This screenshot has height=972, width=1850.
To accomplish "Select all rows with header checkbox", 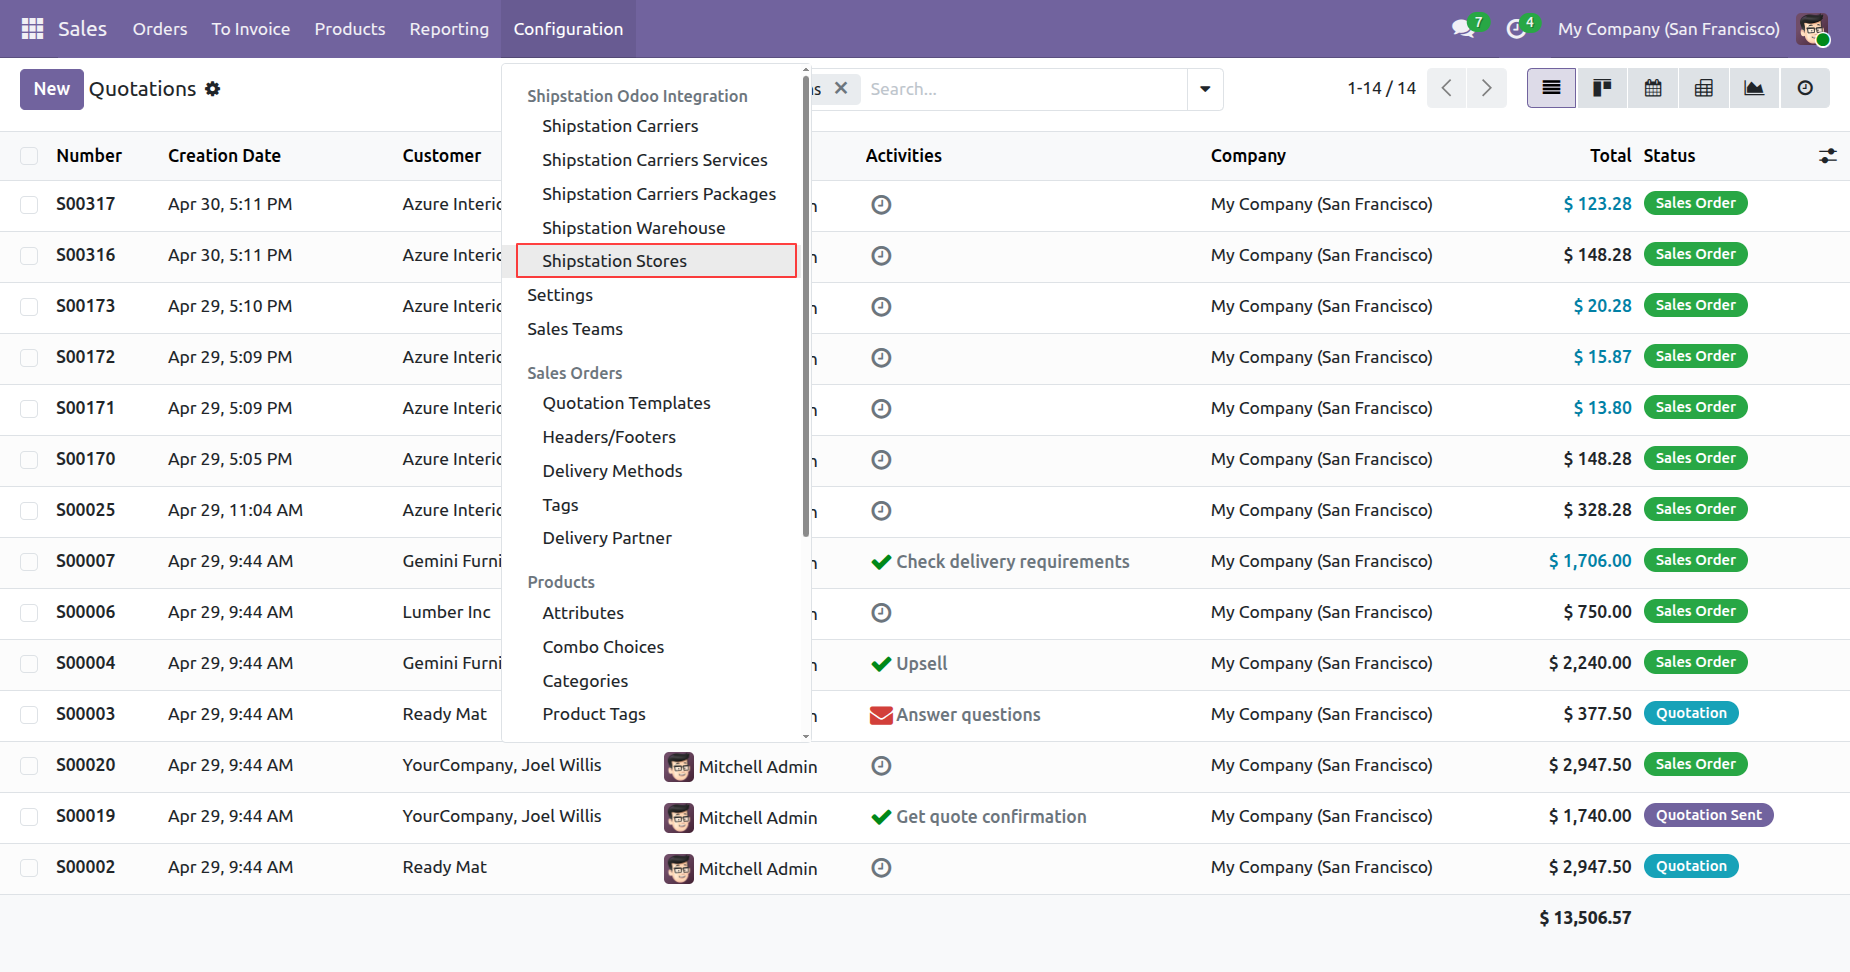I will pyautogui.click(x=29, y=156).
